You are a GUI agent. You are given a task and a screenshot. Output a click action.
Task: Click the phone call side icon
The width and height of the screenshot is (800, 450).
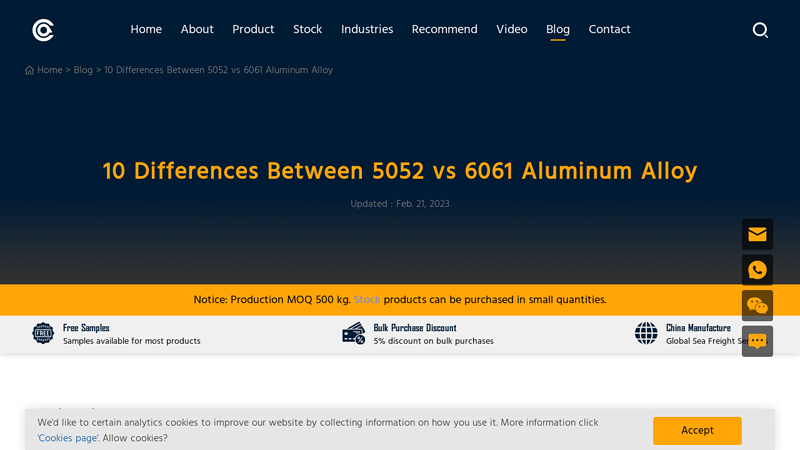[757, 270]
